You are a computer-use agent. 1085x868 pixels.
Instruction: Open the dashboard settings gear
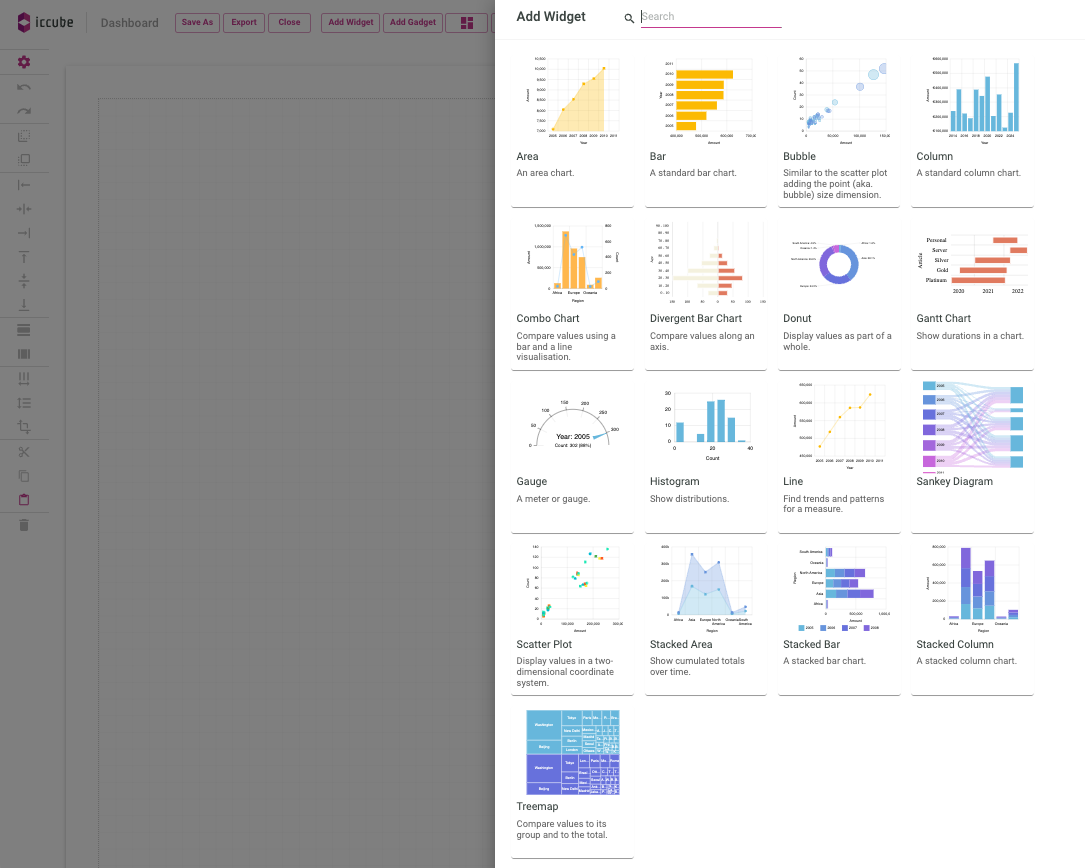point(24,62)
